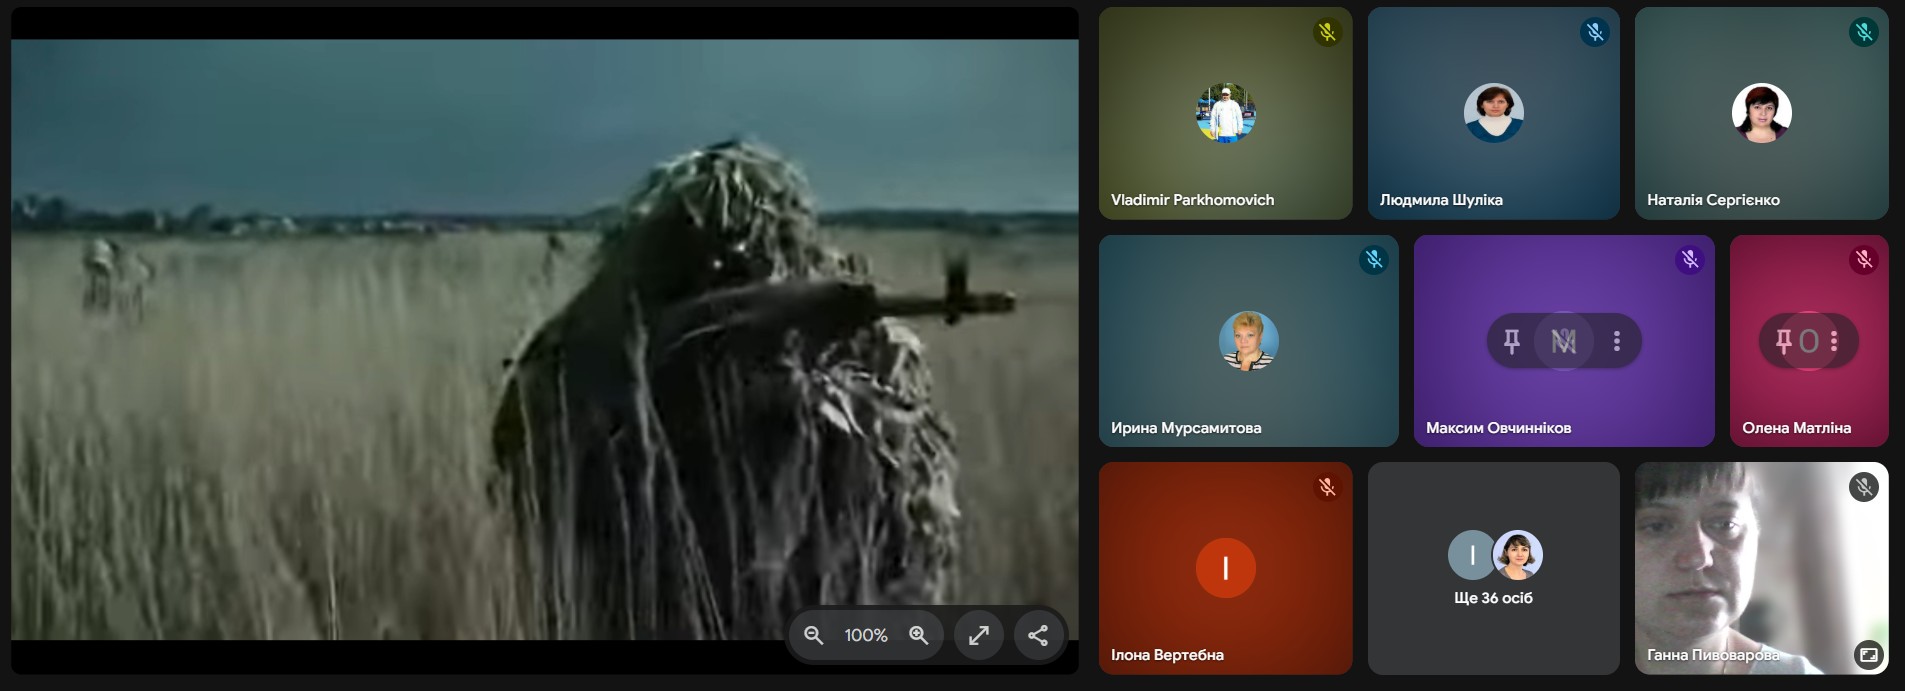The image size is (1905, 691).
Task: Click the 100% zoom level label
Action: [866, 635]
